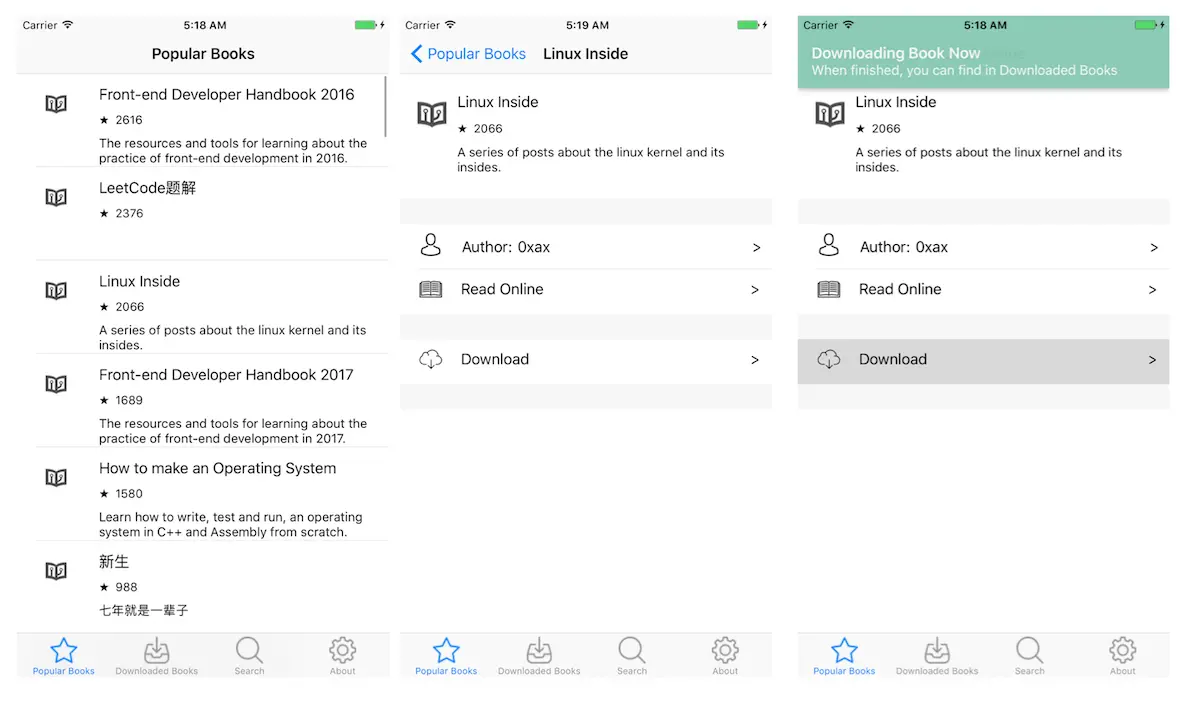1200x701 pixels.
Task: Open Search tab in first screen
Action: [249, 656]
